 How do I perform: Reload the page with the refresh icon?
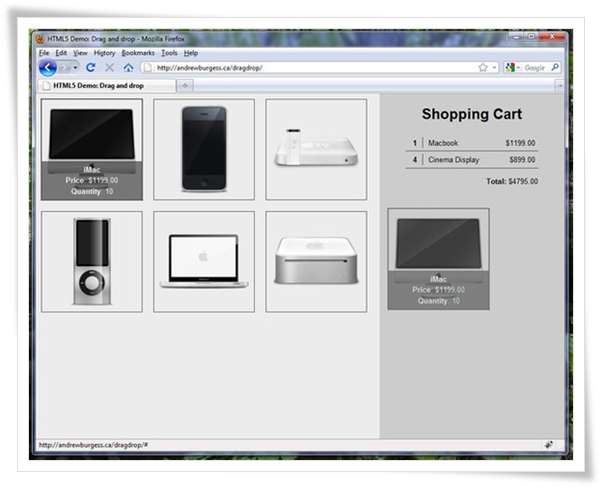tap(91, 68)
